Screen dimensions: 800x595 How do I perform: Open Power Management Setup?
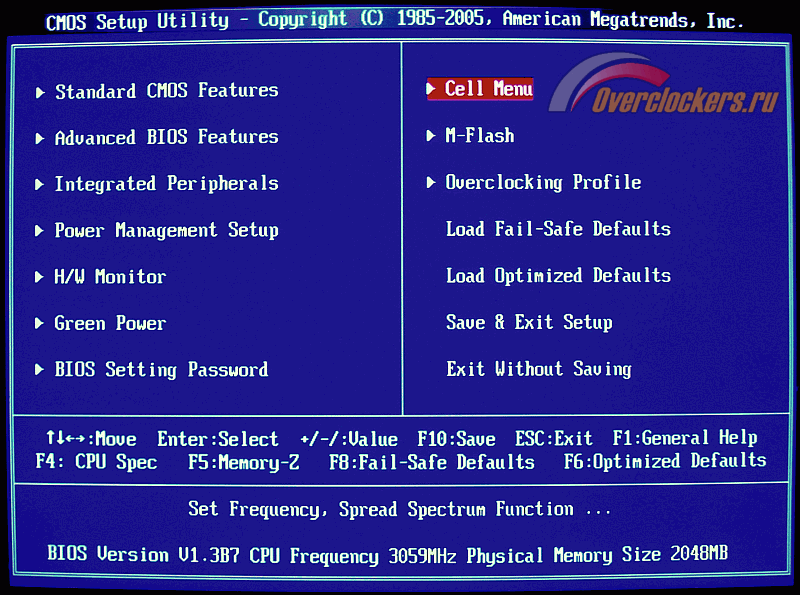[167, 230]
